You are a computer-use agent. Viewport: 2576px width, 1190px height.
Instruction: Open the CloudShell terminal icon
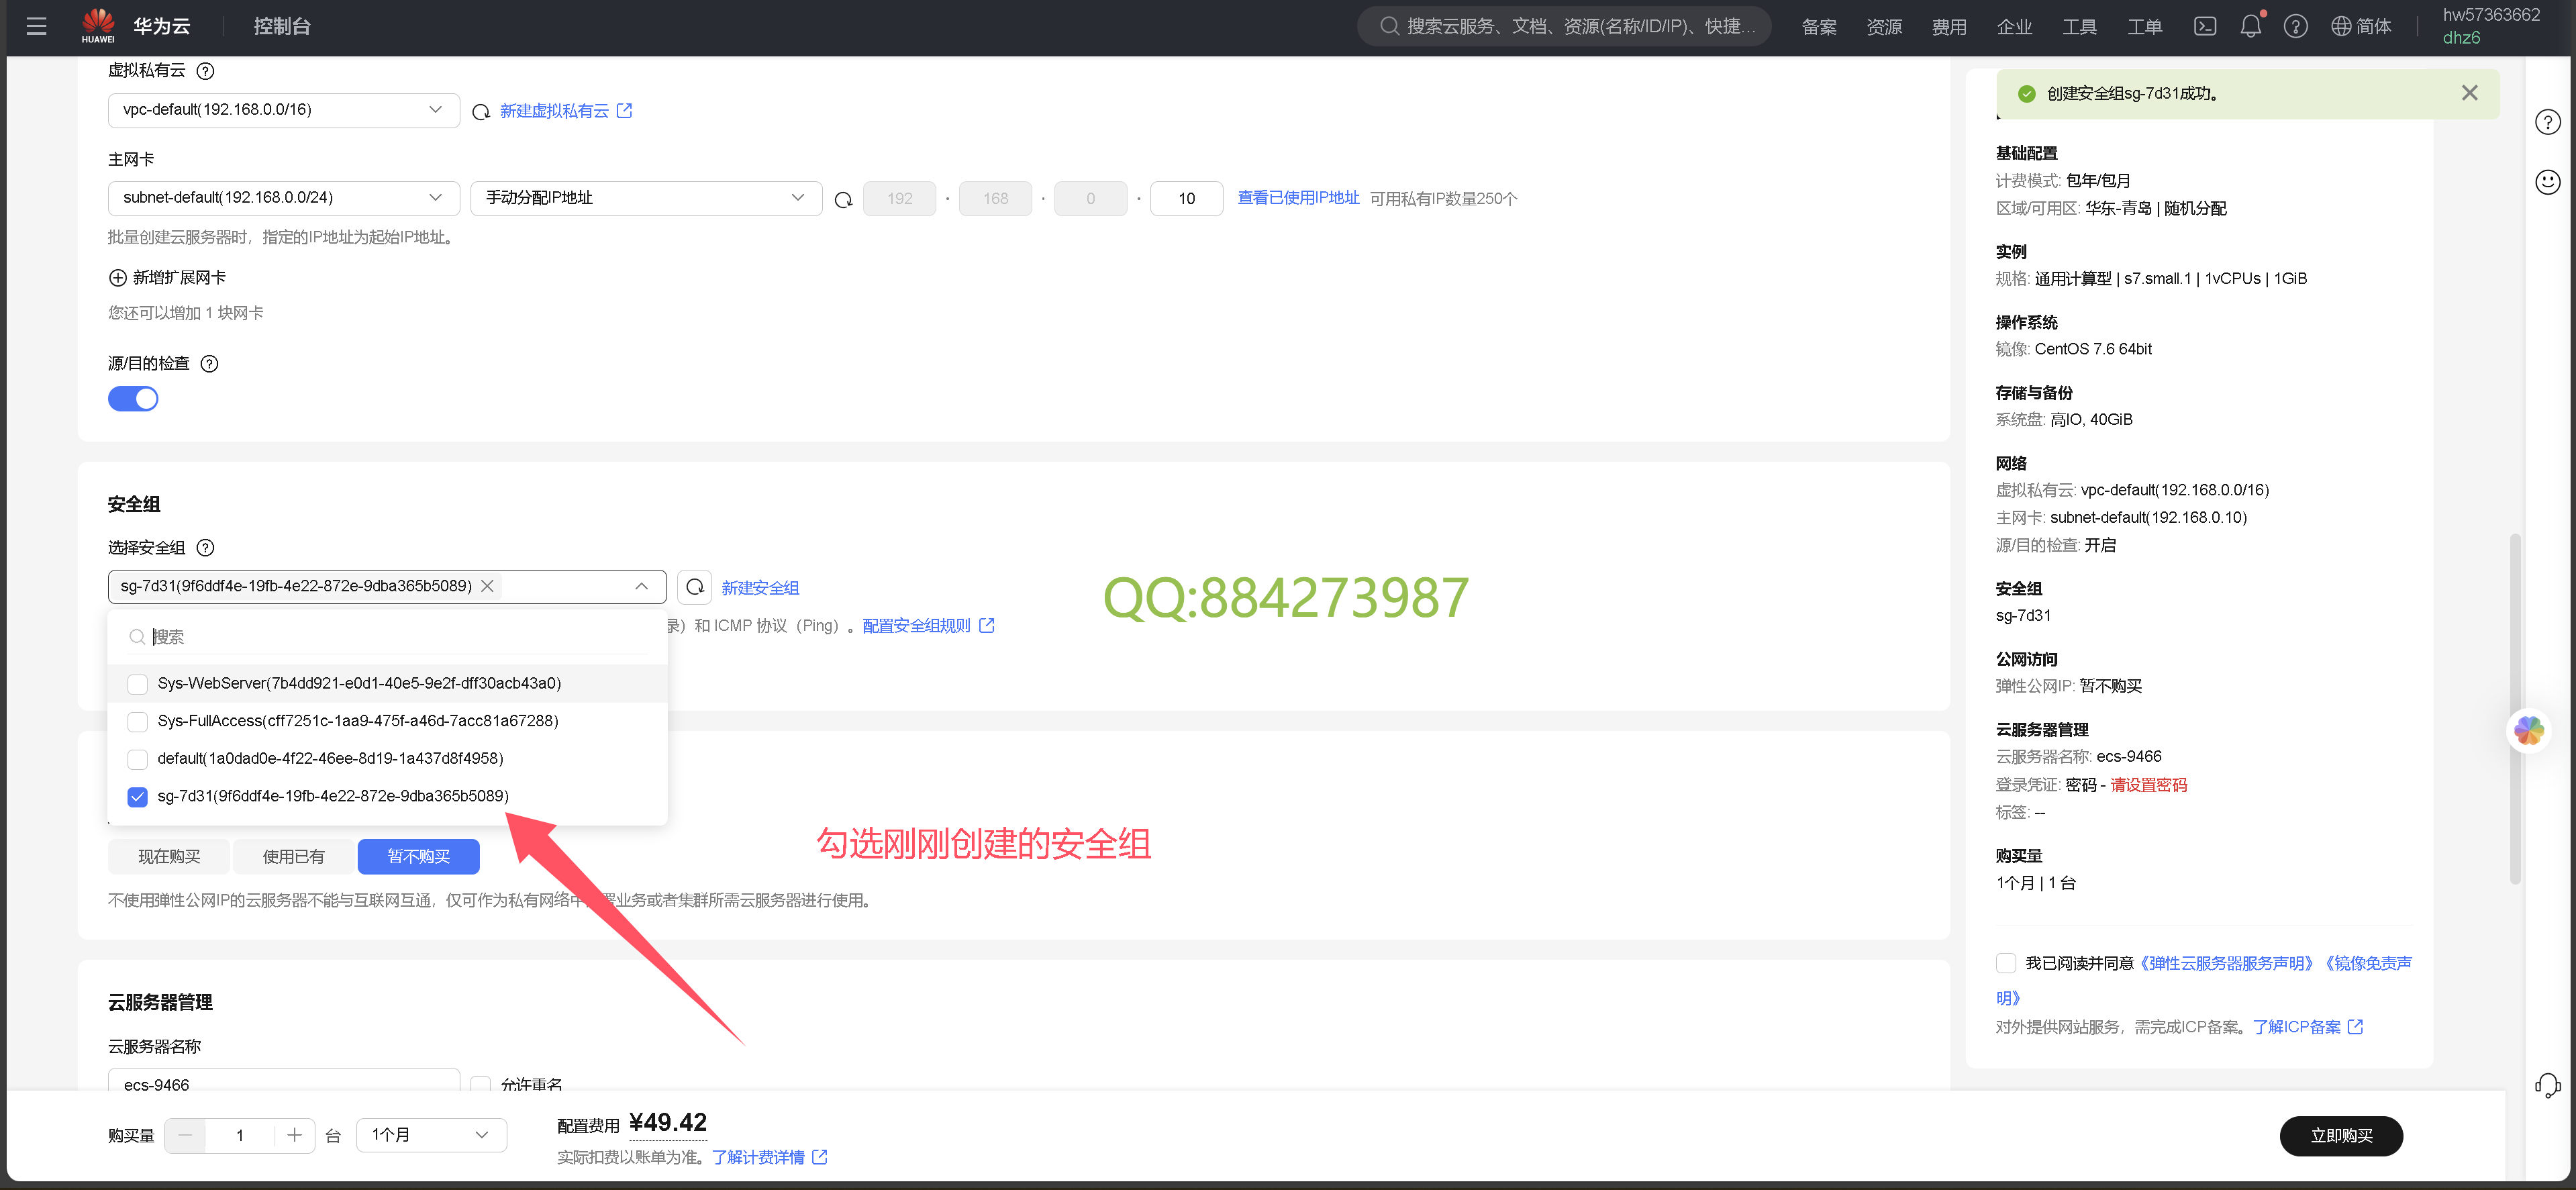tap(2205, 26)
